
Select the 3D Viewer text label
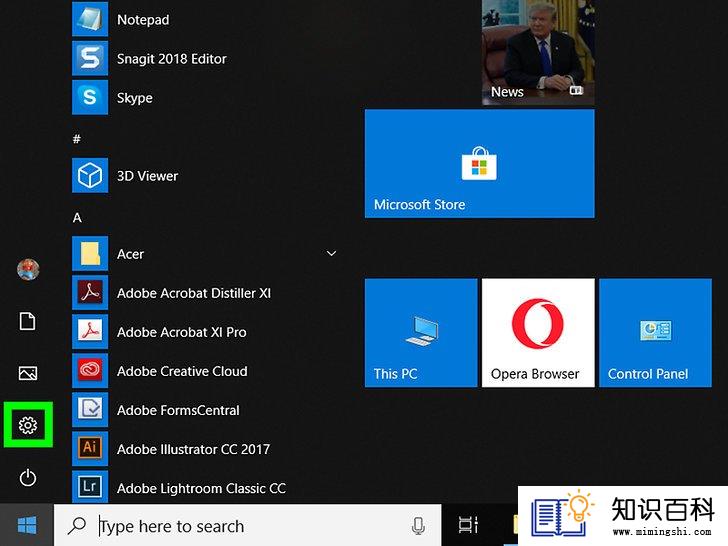[147, 176]
